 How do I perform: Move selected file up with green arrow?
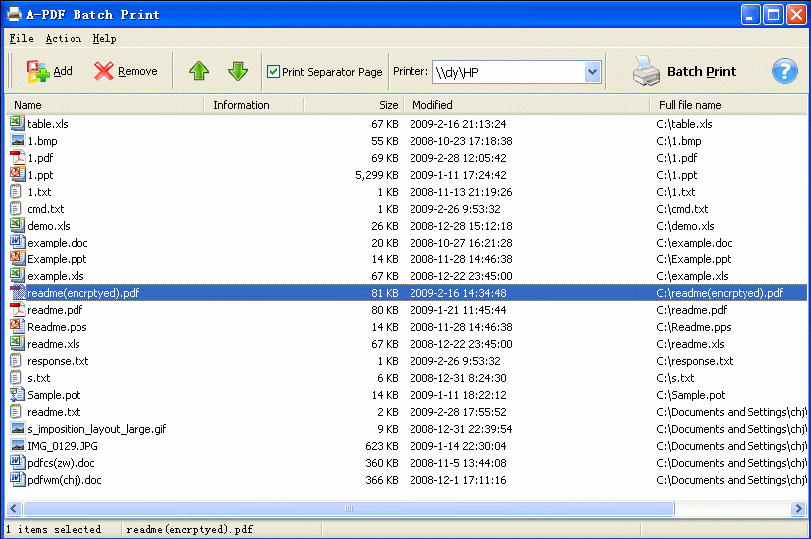tap(199, 71)
